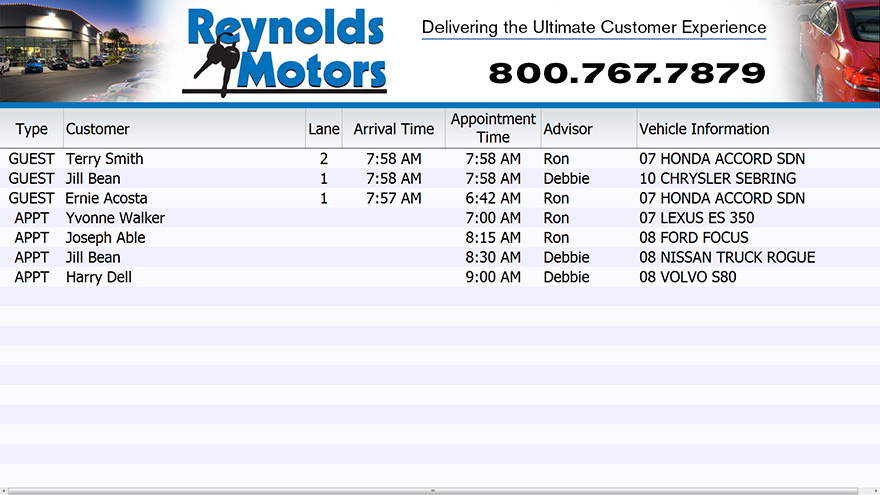Click 07 LEXUS ES 350 vehicle entry
The height and width of the screenshot is (495, 880).
(x=696, y=218)
